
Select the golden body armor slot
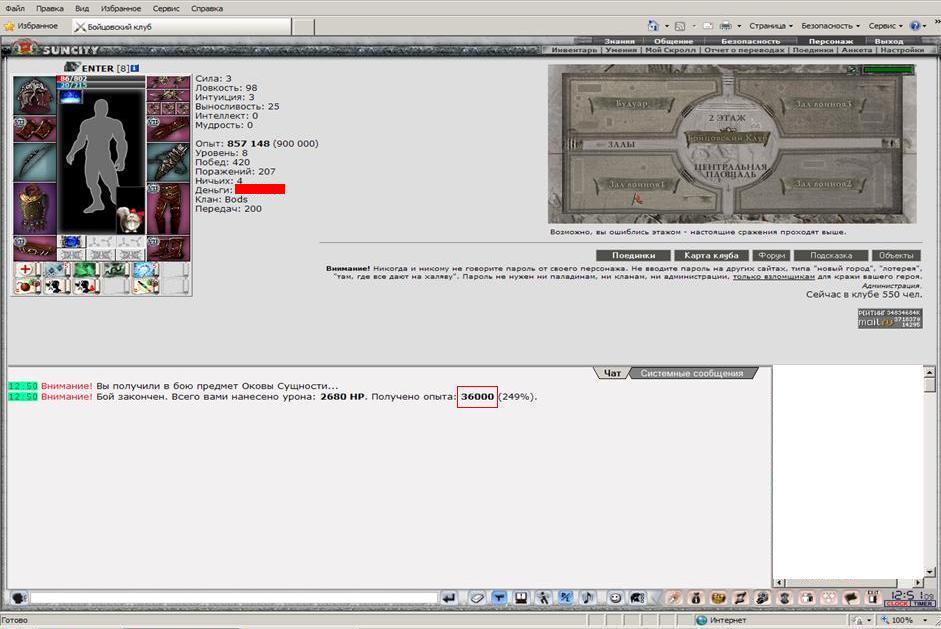pos(35,209)
